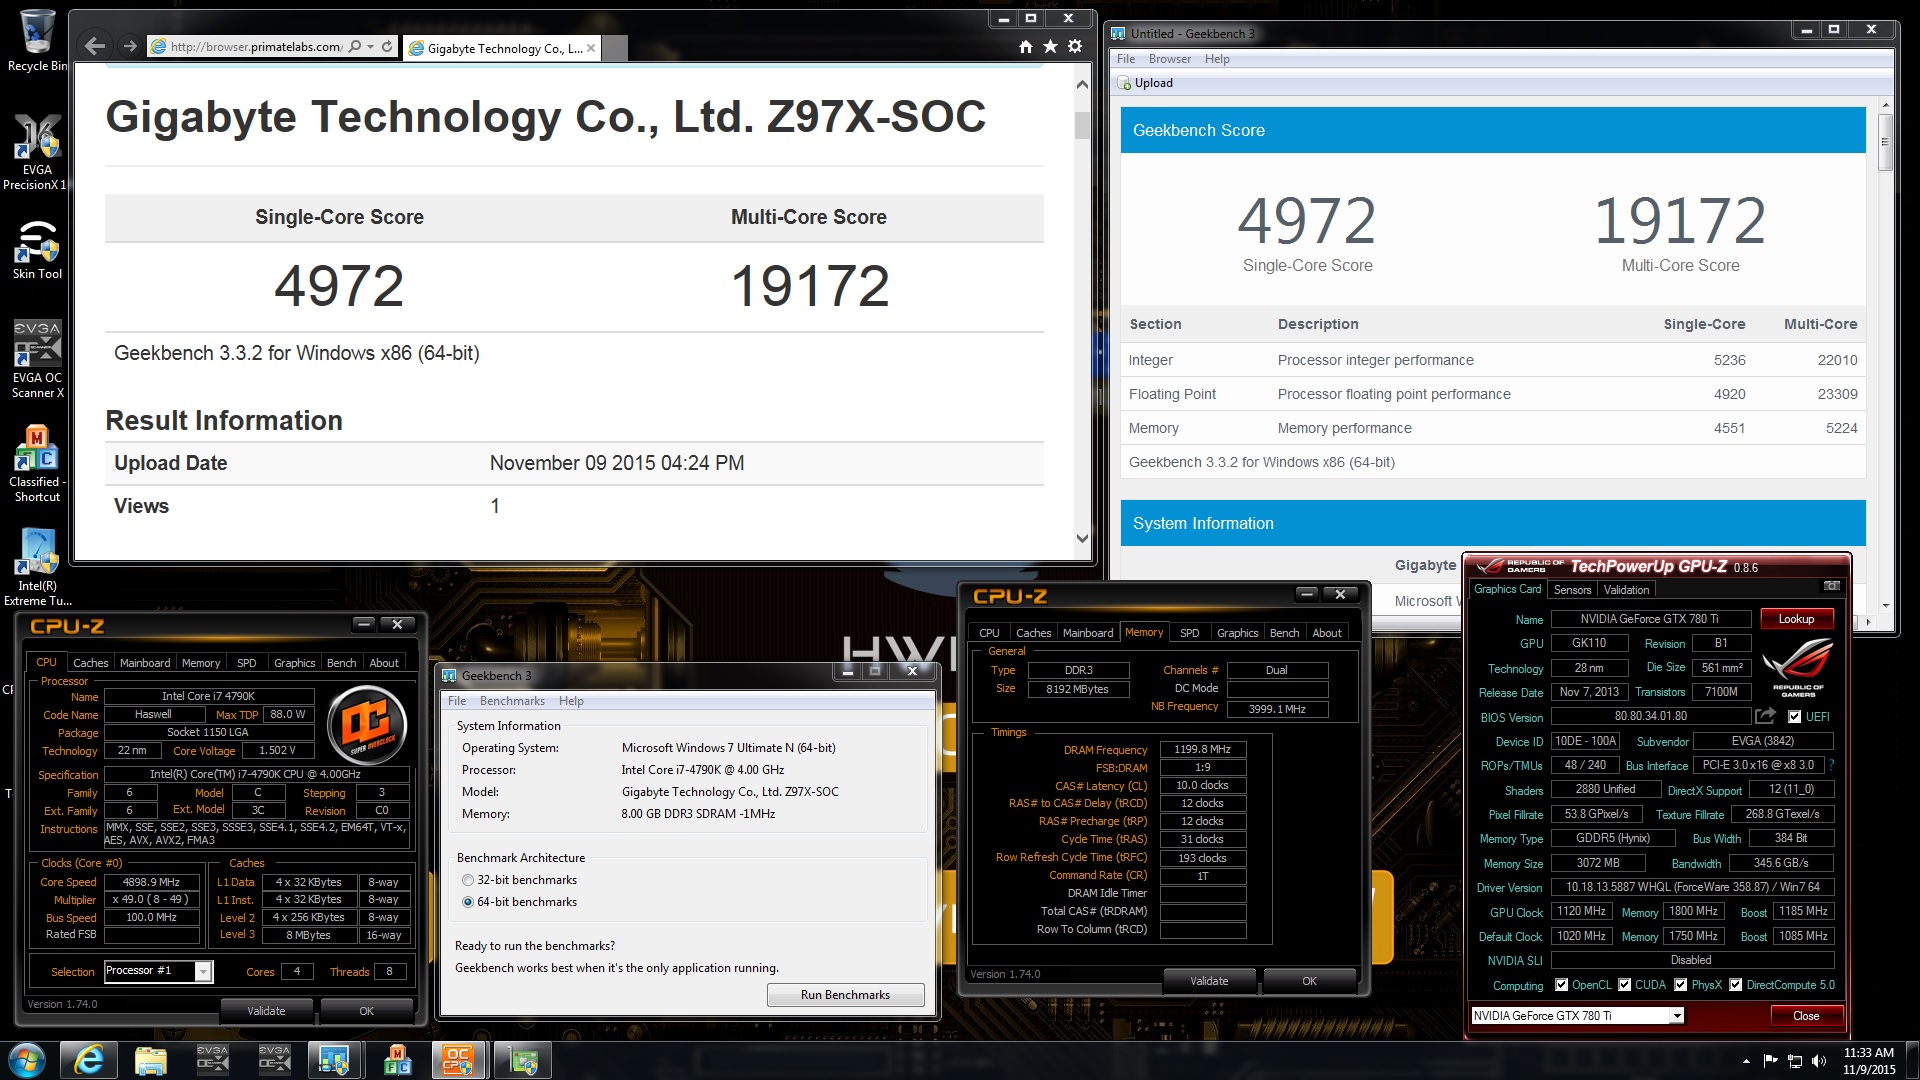Launch the EVGA PrecisionX desktop shortcut
The image size is (1920, 1080).
point(37,152)
